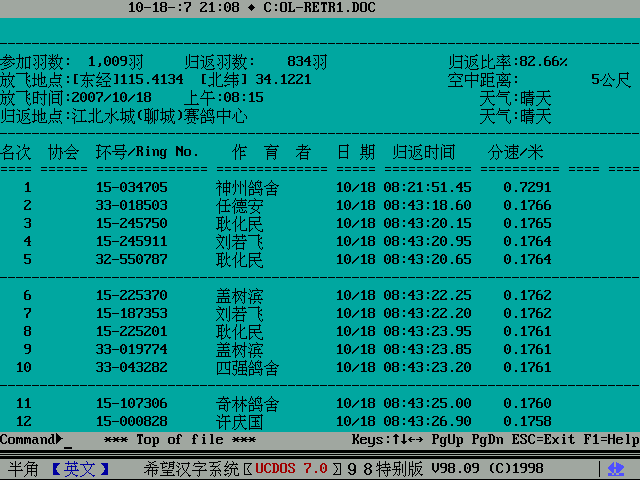The height and width of the screenshot is (480, 640).
Task: Click the Top of file marker text
Action: tap(180, 440)
